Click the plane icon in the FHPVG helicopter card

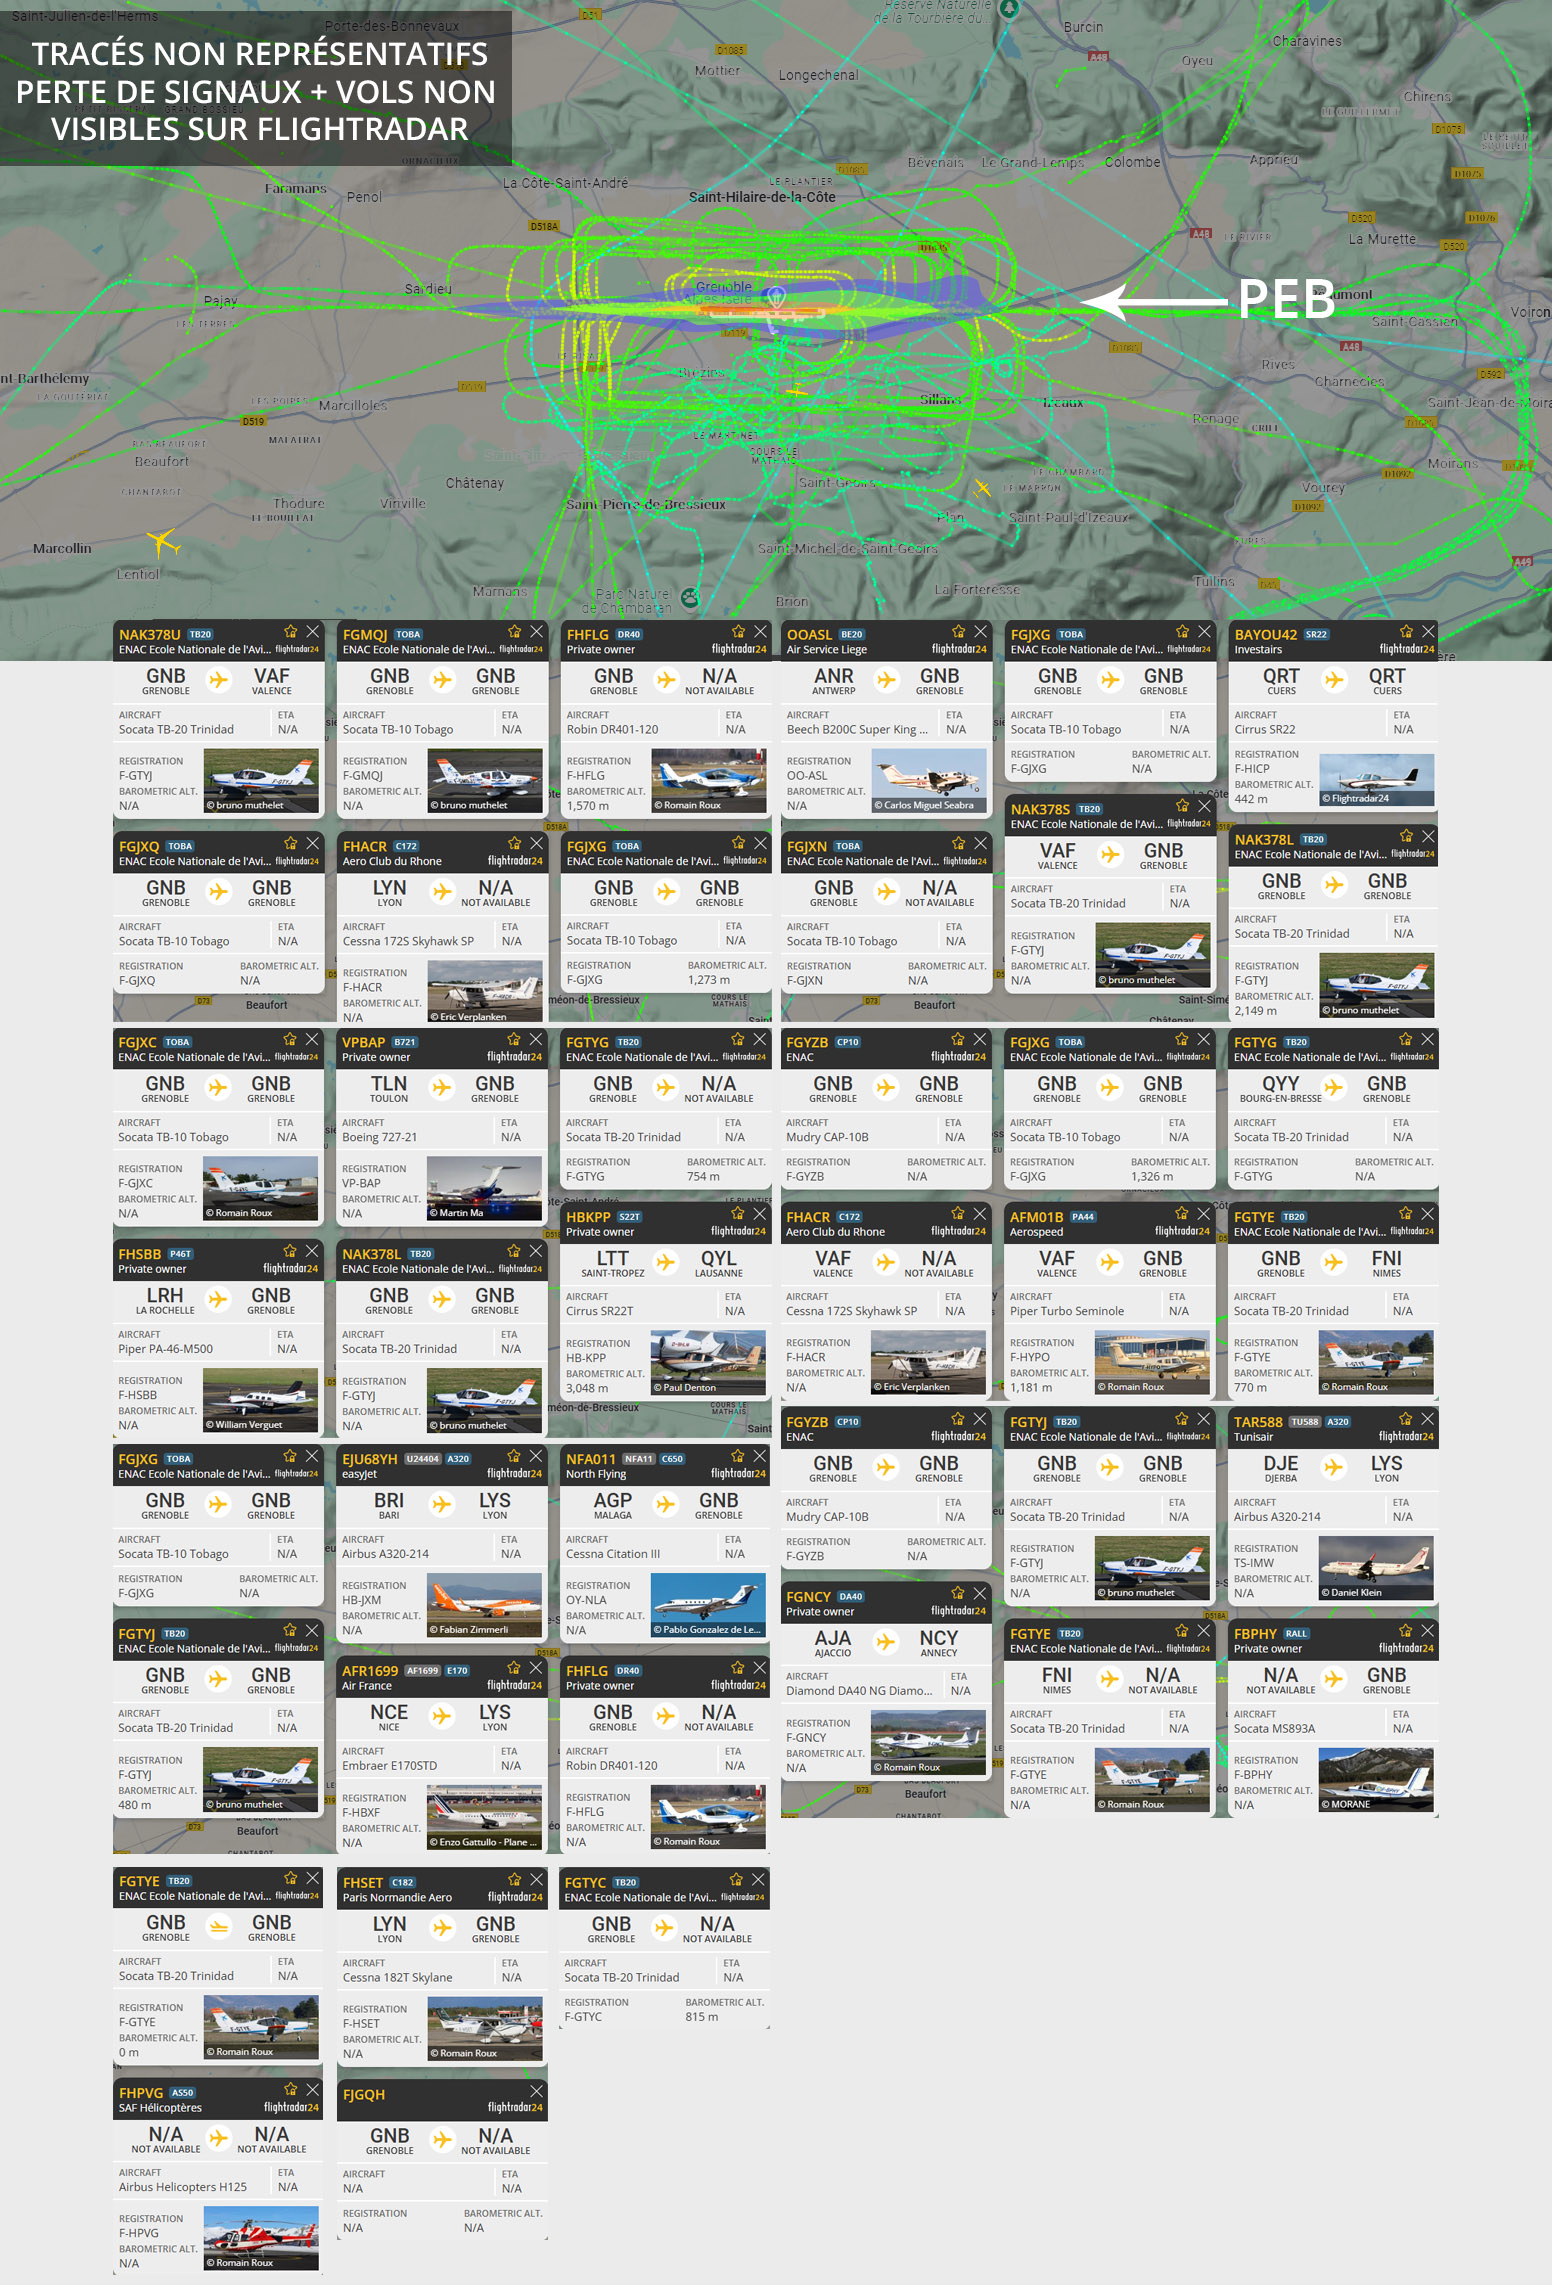click(218, 2138)
